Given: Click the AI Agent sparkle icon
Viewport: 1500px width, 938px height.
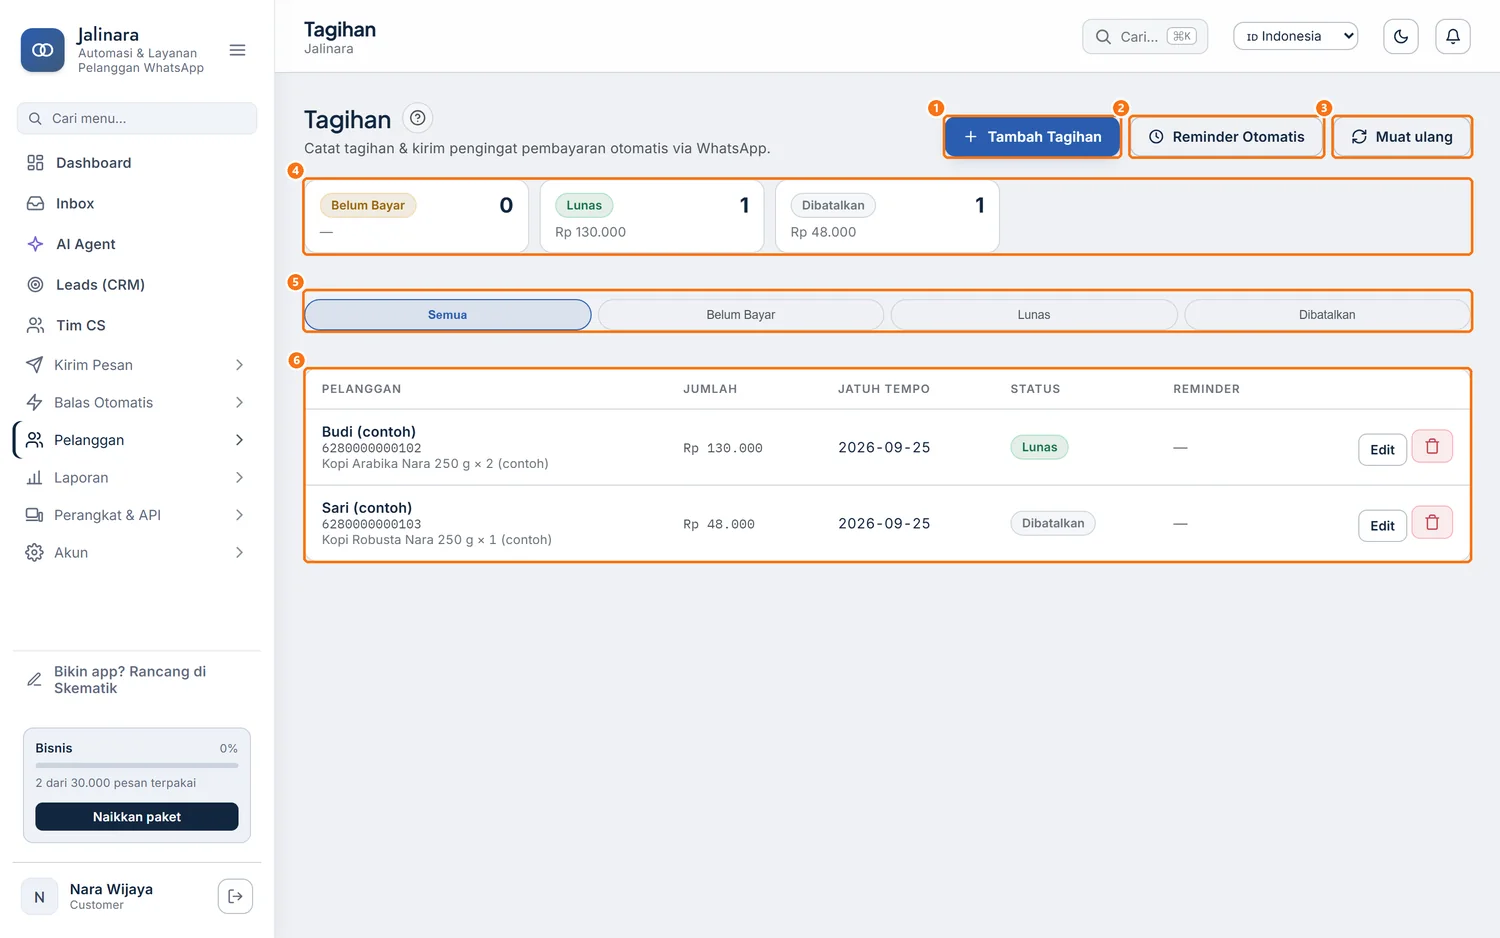Looking at the screenshot, I should (35, 244).
